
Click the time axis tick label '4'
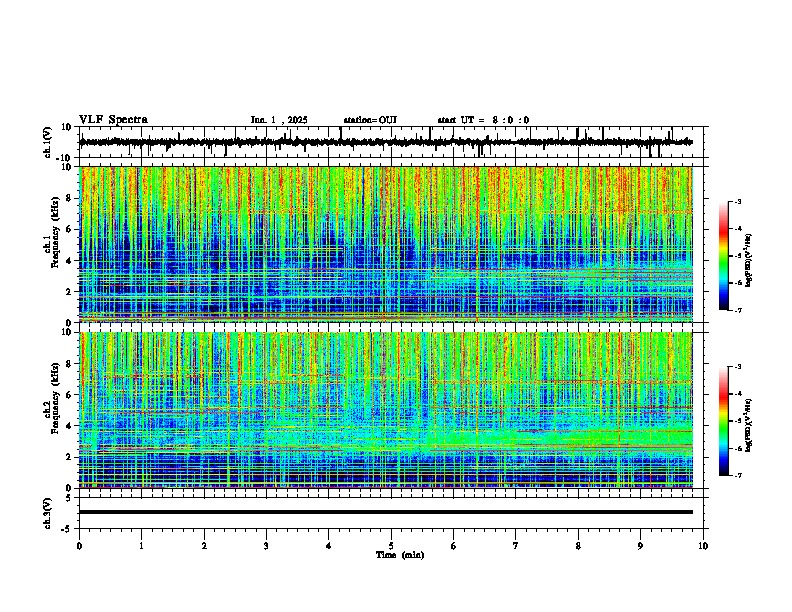329,546
